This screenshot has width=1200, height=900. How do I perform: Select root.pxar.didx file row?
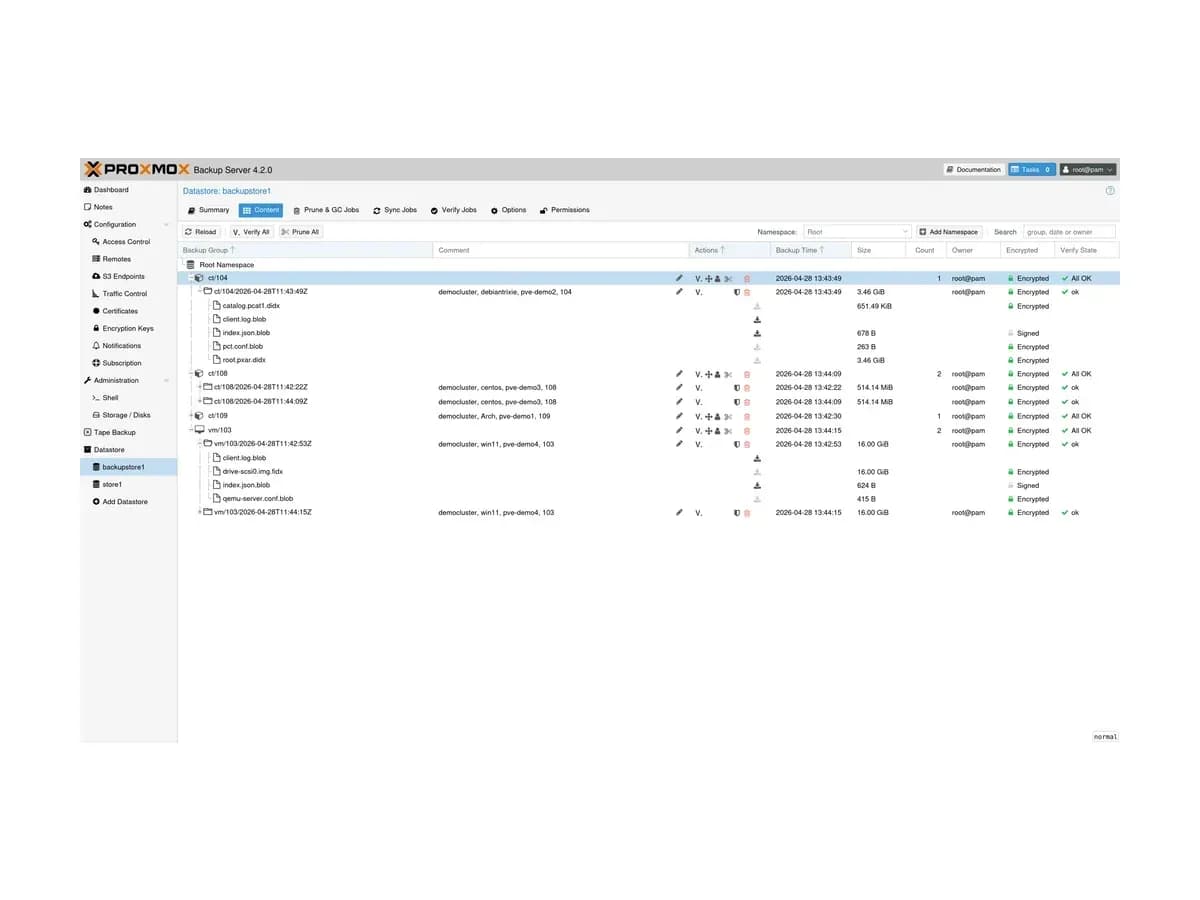tap(648, 360)
